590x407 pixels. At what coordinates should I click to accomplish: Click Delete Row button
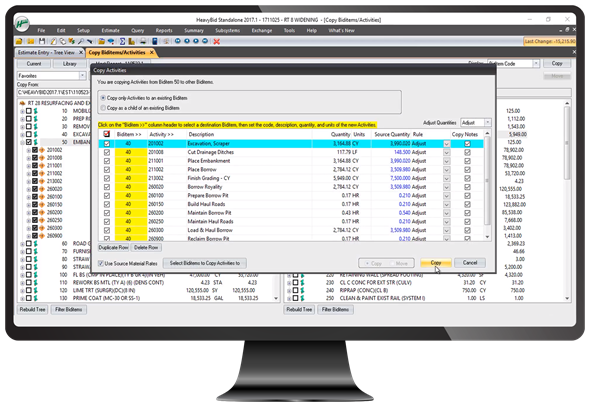(x=146, y=248)
